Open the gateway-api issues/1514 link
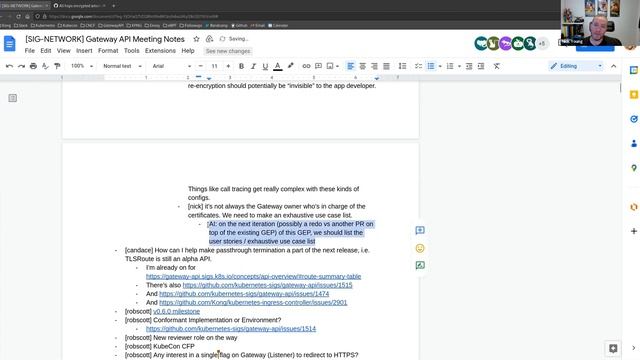This screenshot has width=640, height=360. (231, 329)
